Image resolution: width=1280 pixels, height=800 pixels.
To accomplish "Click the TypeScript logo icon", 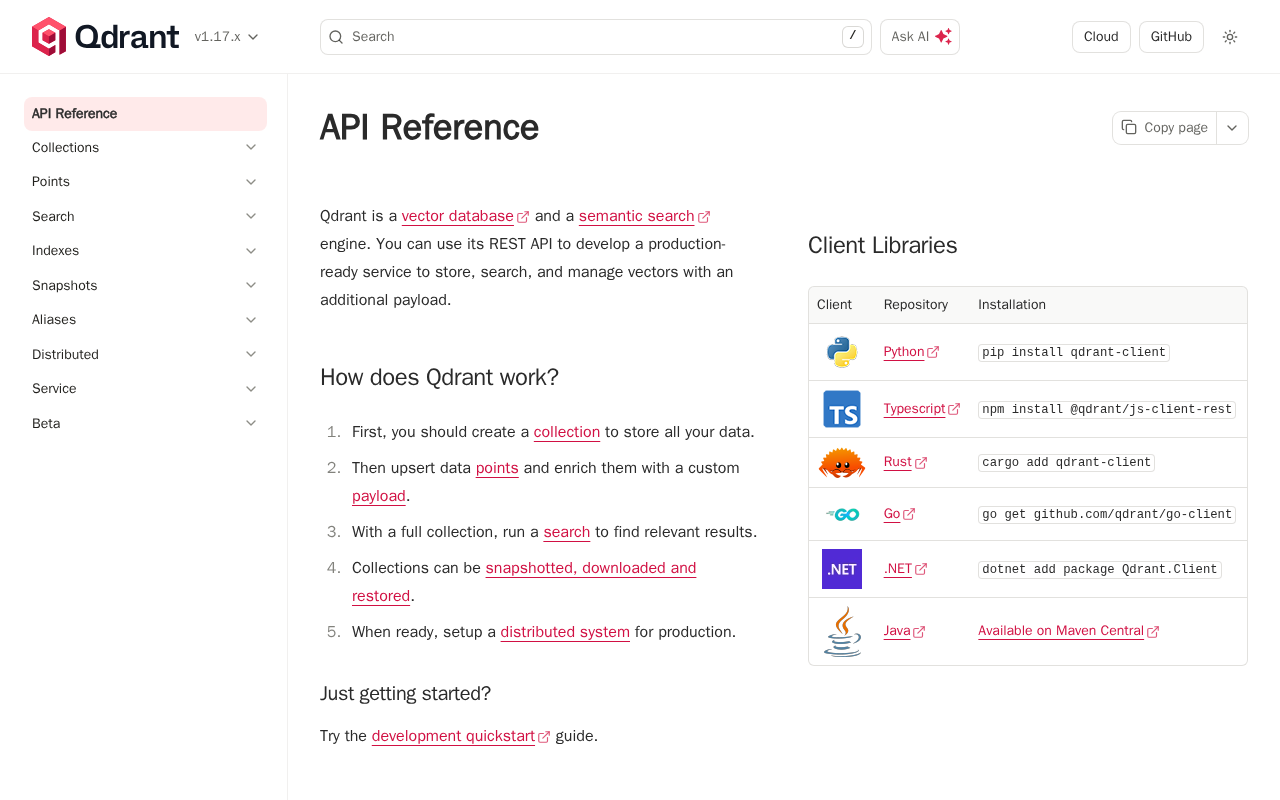I will [842, 409].
